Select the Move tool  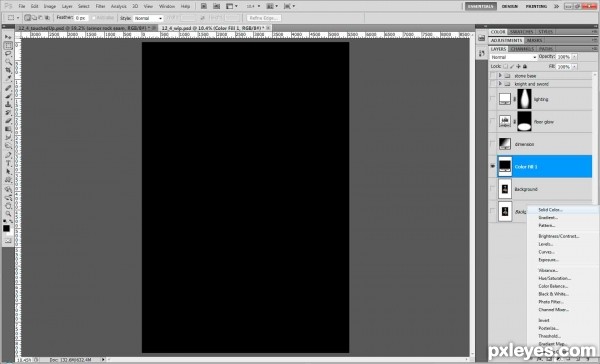[x=8, y=37]
